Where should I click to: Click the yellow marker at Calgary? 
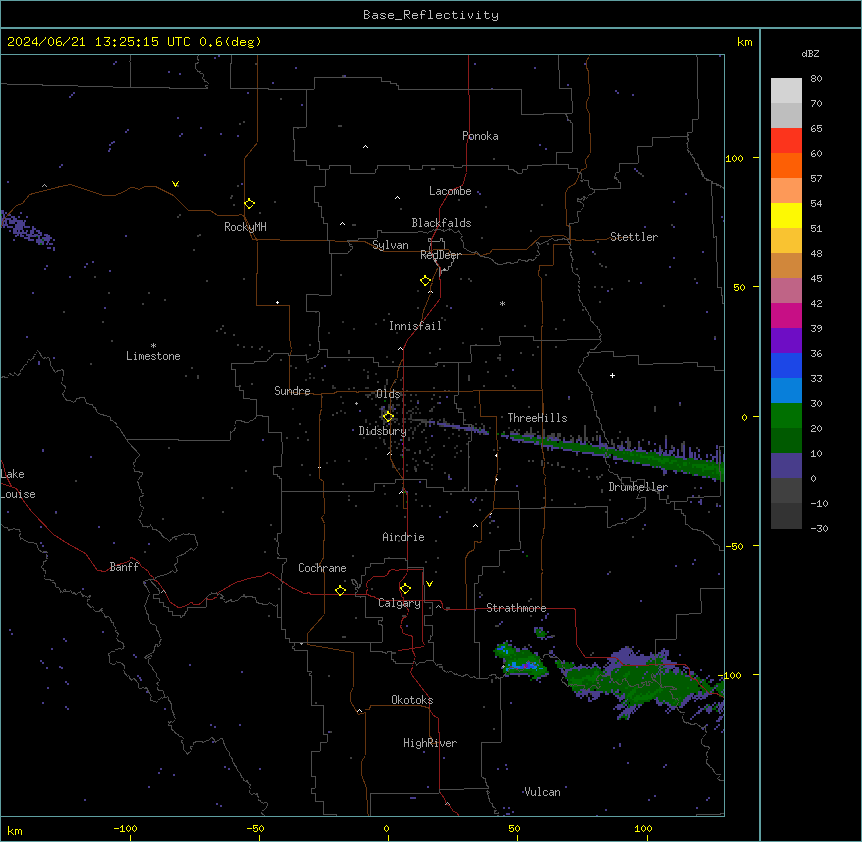click(405, 589)
